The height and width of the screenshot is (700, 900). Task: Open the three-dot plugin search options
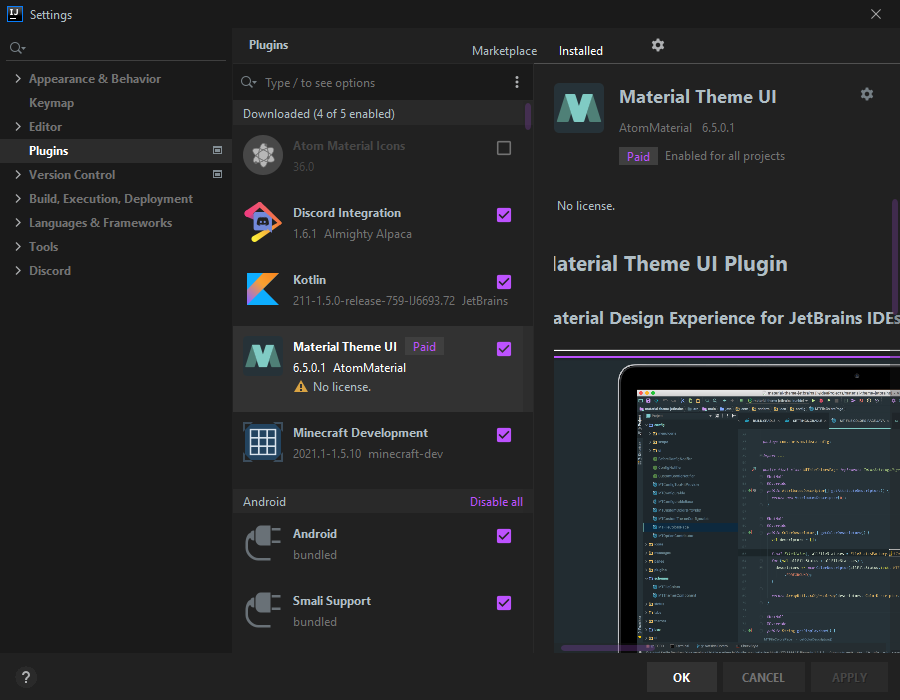[517, 82]
